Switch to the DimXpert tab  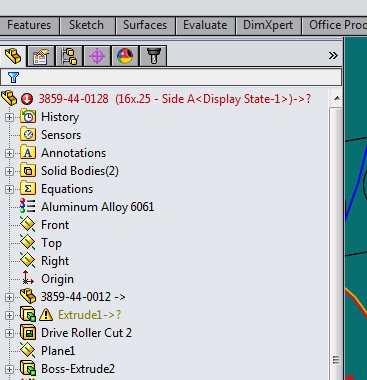[x=268, y=25]
